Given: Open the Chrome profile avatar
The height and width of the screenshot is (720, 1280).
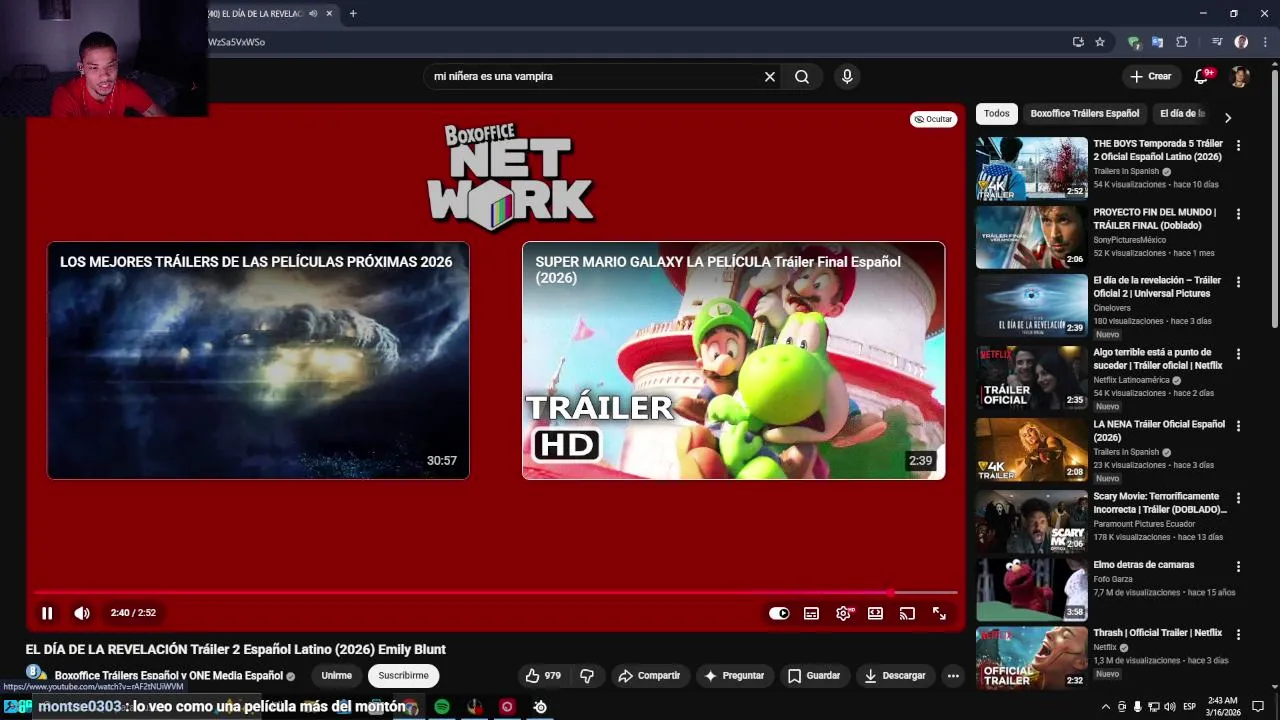Looking at the screenshot, I should (x=1241, y=42).
